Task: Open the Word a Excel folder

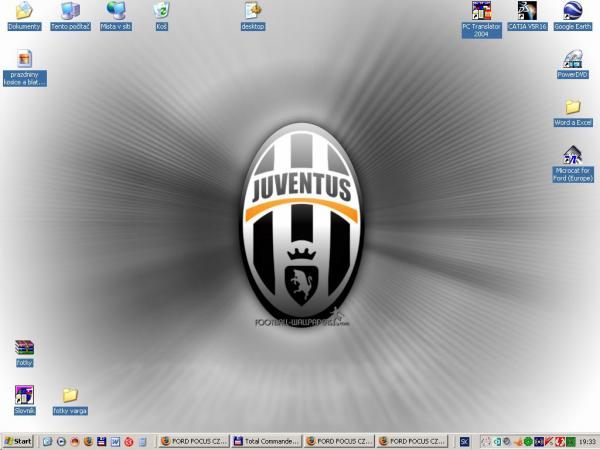Action: 573,107
